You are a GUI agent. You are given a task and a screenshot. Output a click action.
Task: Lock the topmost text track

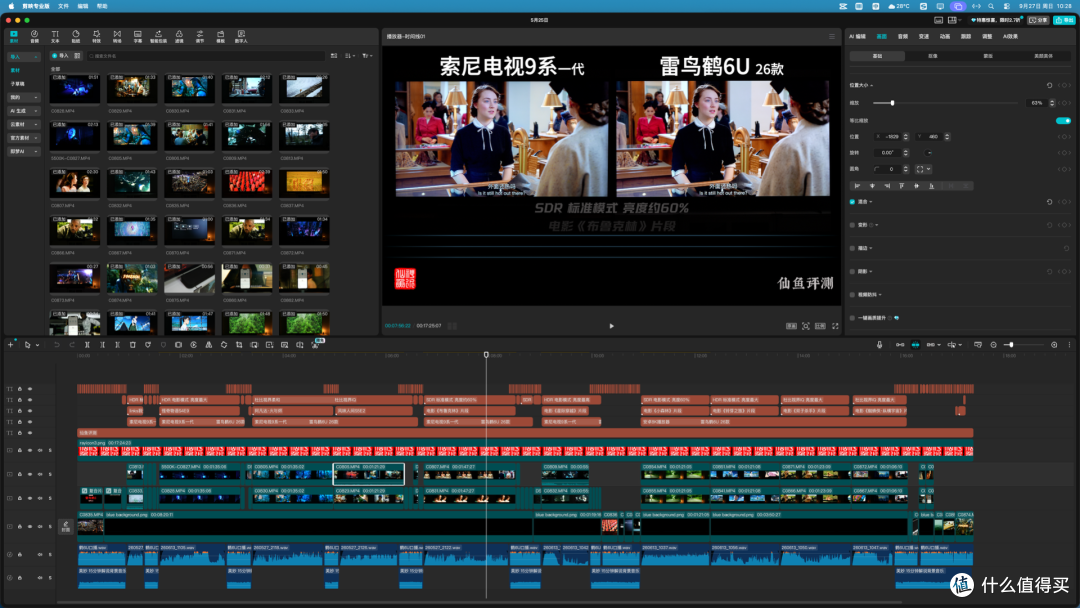click(20, 389)
